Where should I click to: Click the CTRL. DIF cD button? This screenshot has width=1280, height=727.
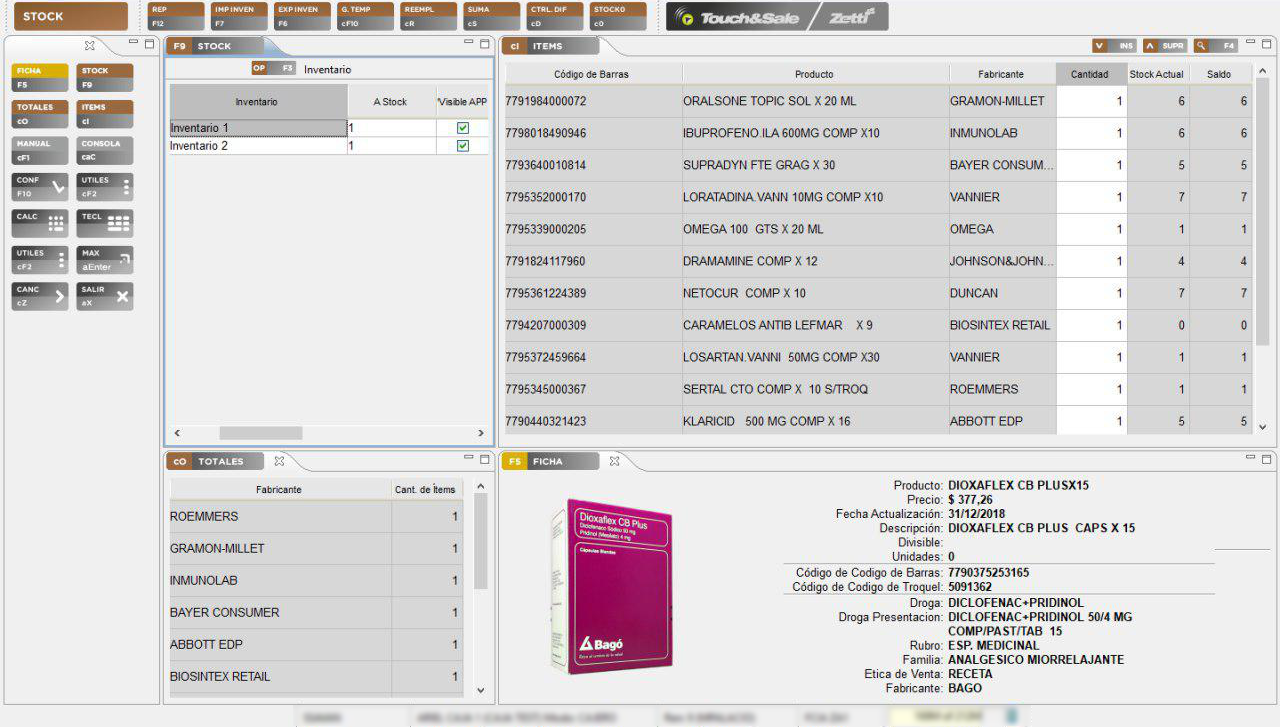coord(554,16)
